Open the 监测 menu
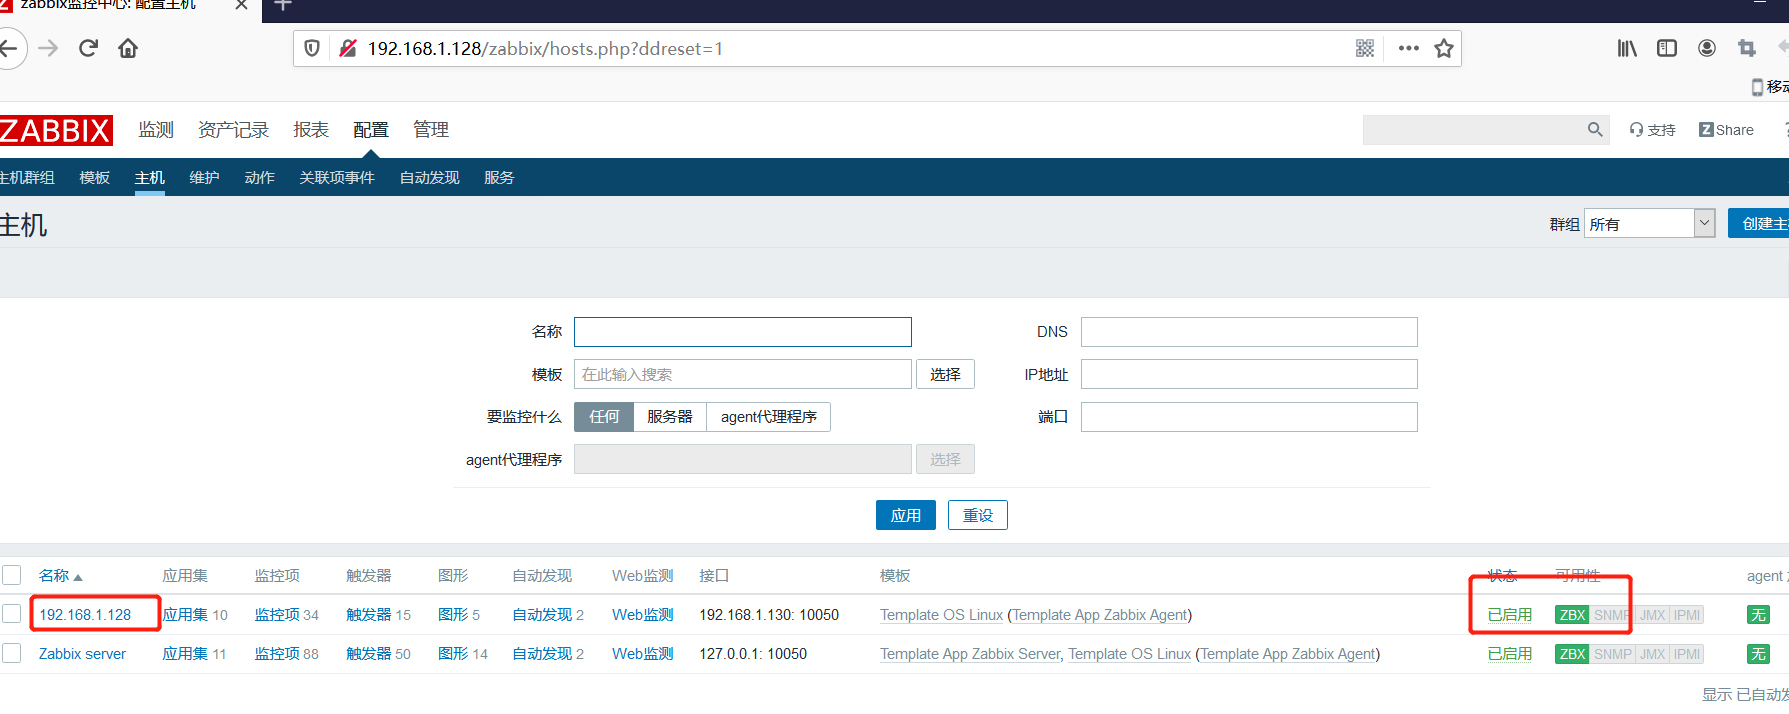 point(156,130)
